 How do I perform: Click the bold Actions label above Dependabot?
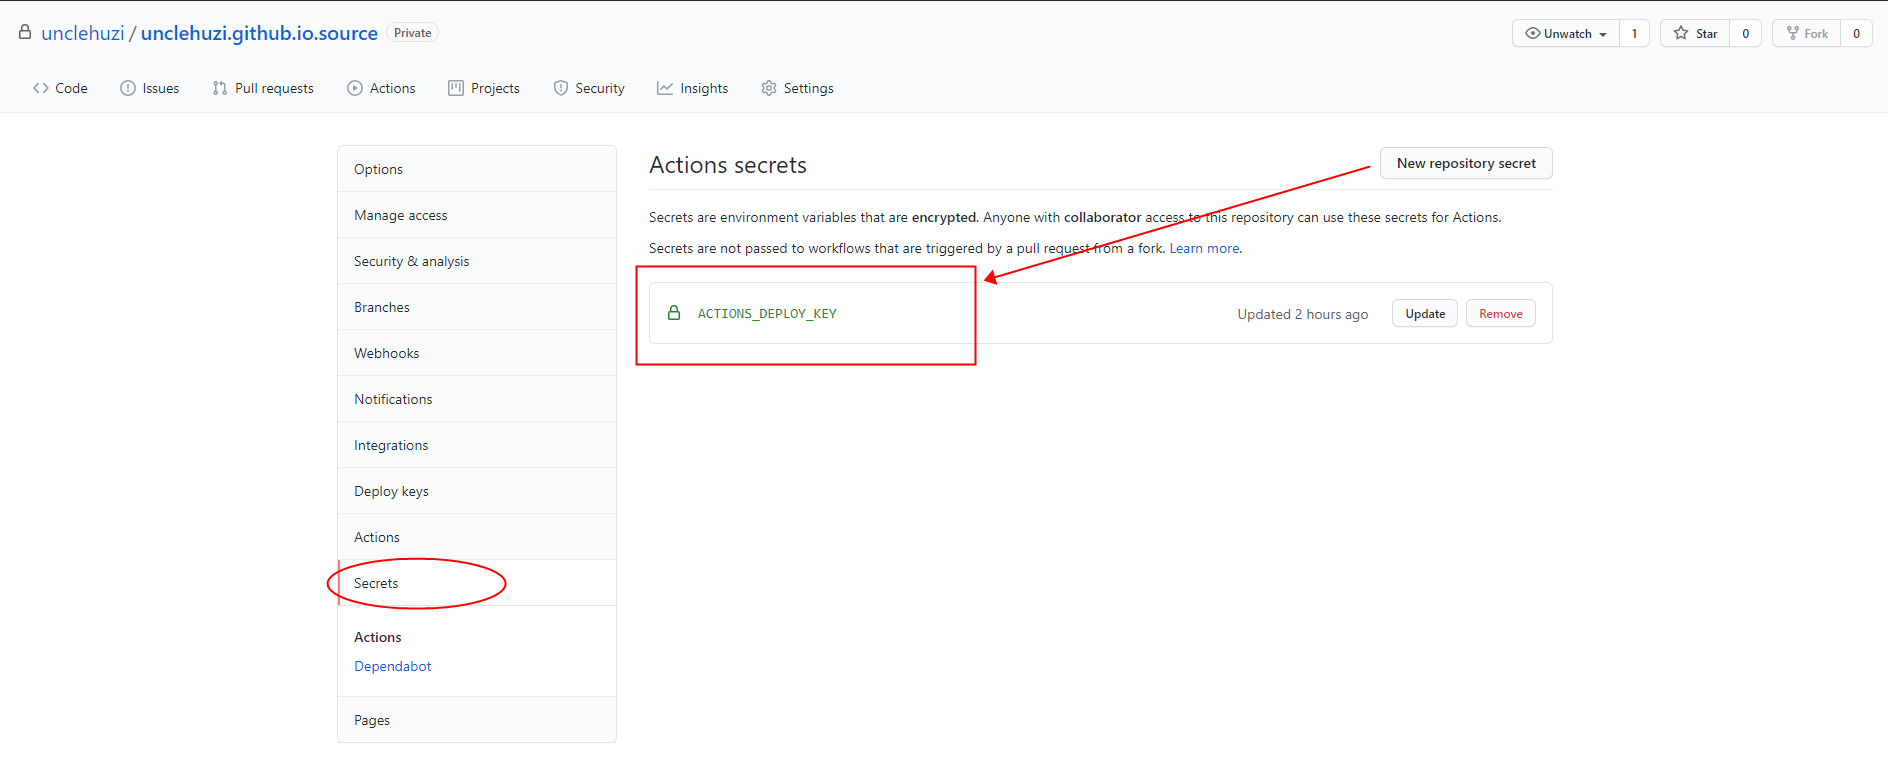[x=378, y=637]
